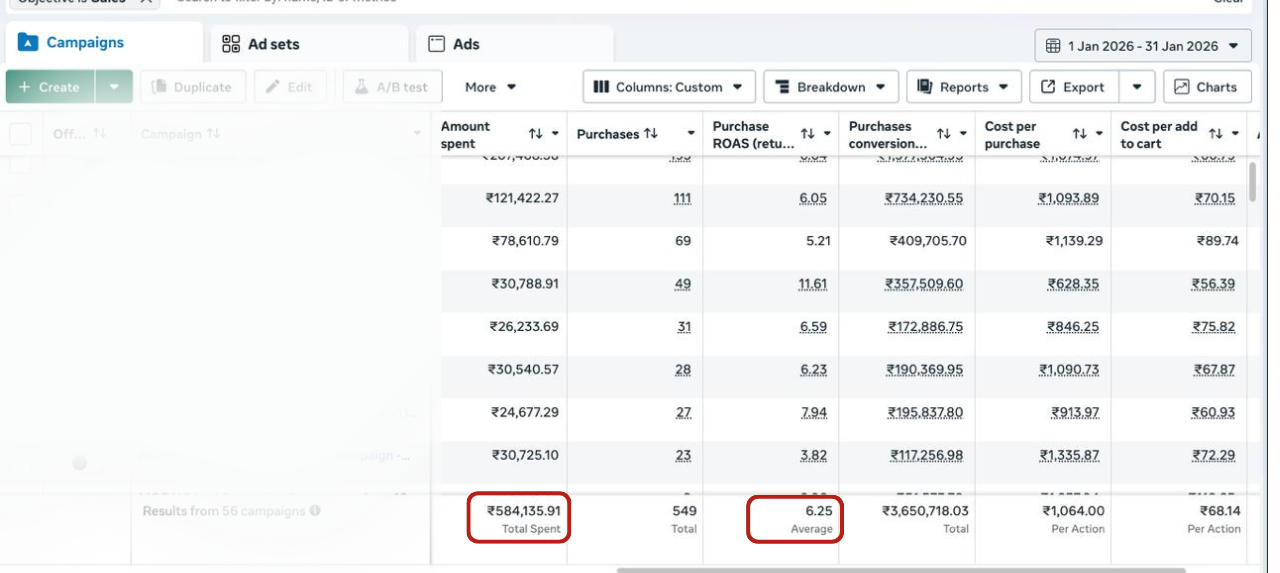Viewport: 1280px width, 573px height.
Task: Tick the select-all campaigns checkbox
Action: click(20, 134)
